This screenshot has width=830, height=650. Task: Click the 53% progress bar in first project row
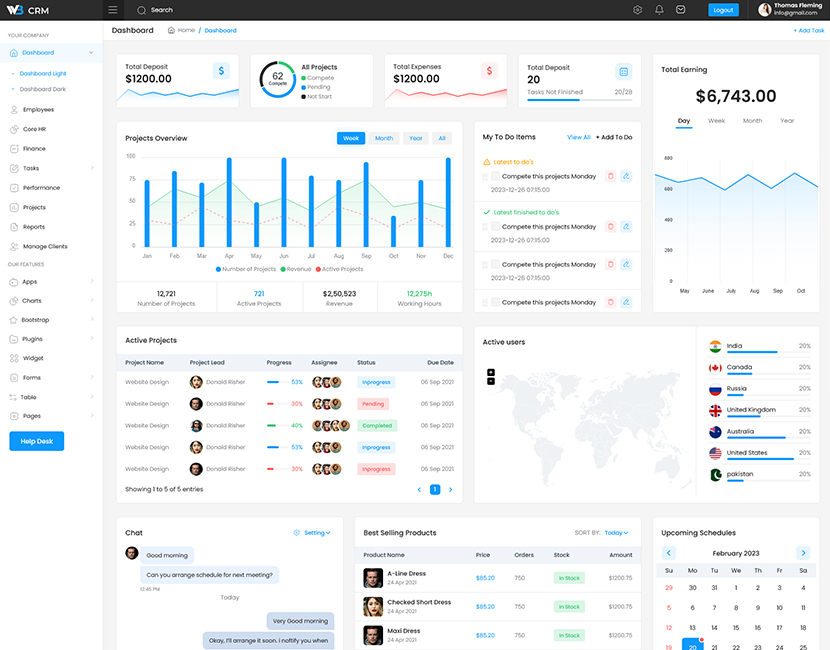[x=277, y=382]
